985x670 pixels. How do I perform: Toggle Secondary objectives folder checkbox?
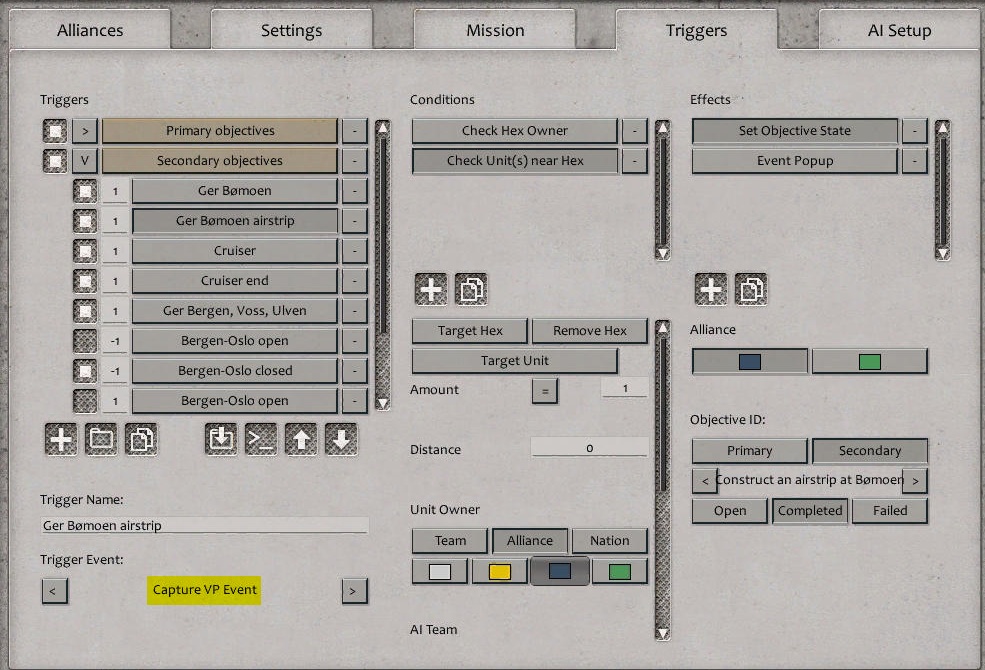point(55,161)
